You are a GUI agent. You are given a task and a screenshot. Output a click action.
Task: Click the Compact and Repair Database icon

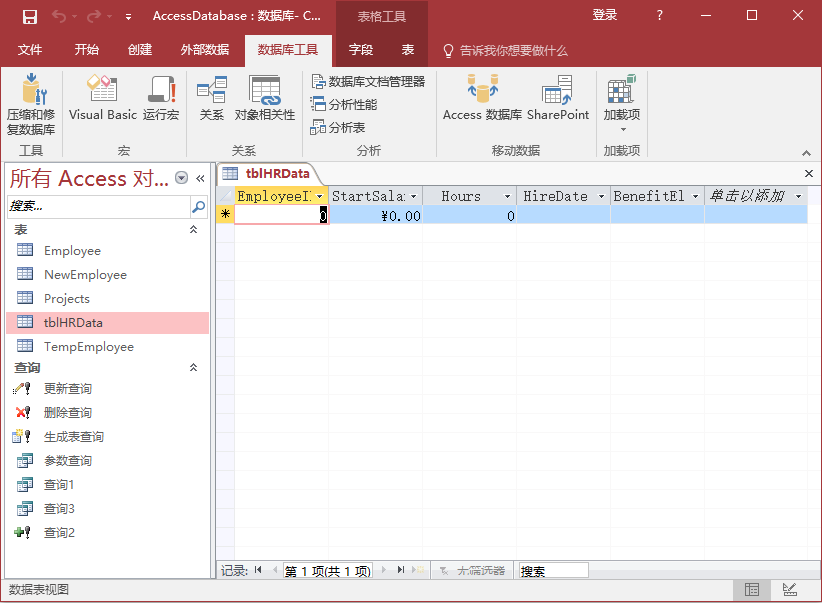(31, 103)
